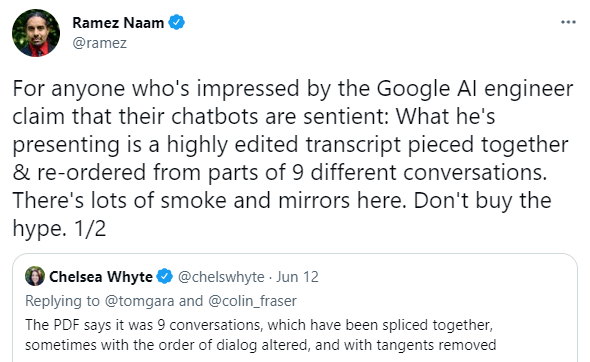The image size is (590, 362).
Task: Click the Jun 12 timestamp
Action: 297,277
